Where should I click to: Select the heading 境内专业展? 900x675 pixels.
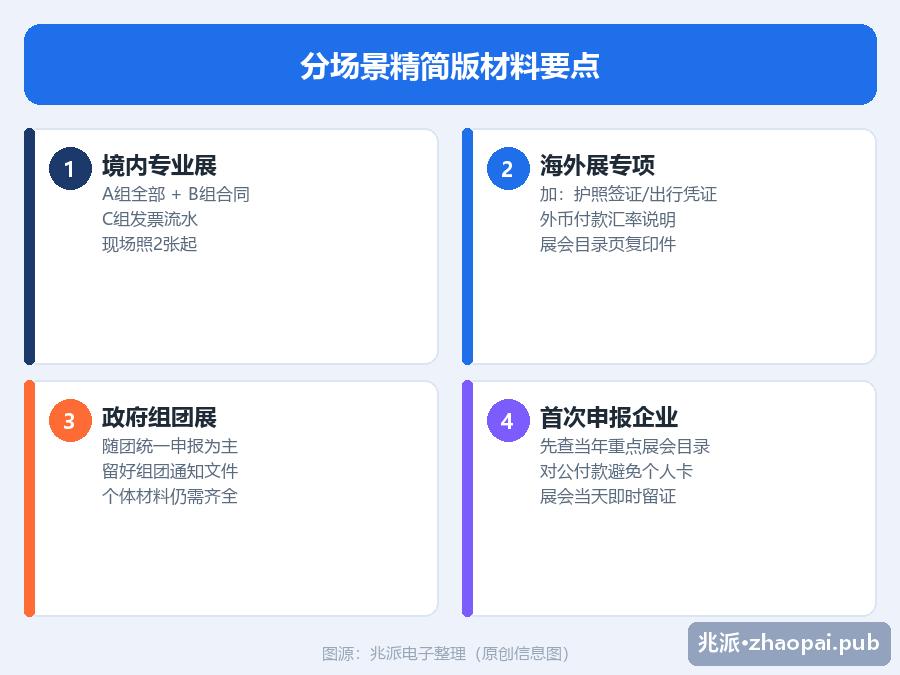159,165
